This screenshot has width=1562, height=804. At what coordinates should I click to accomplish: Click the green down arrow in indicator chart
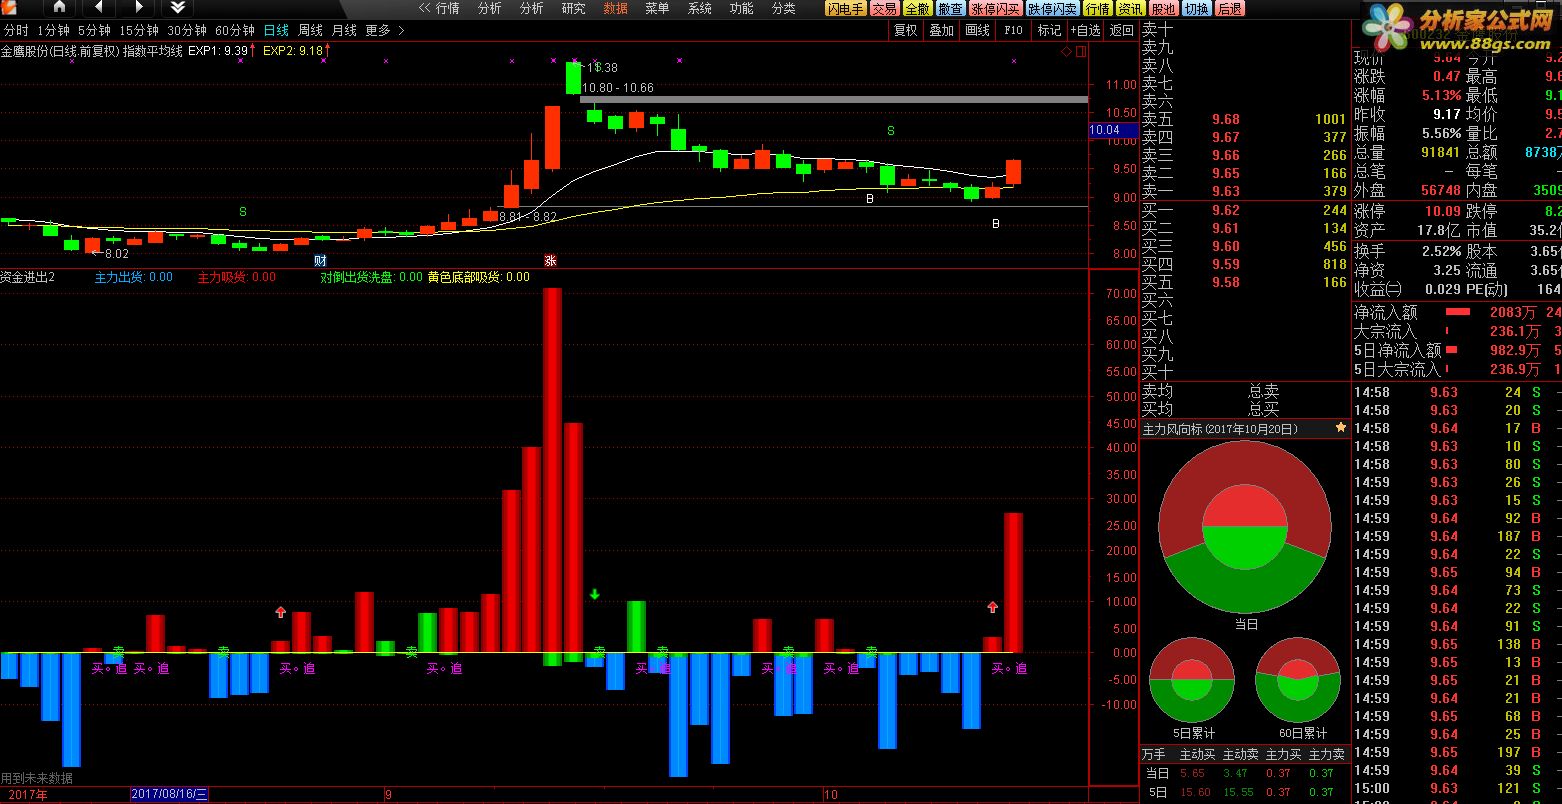(595, 594)
